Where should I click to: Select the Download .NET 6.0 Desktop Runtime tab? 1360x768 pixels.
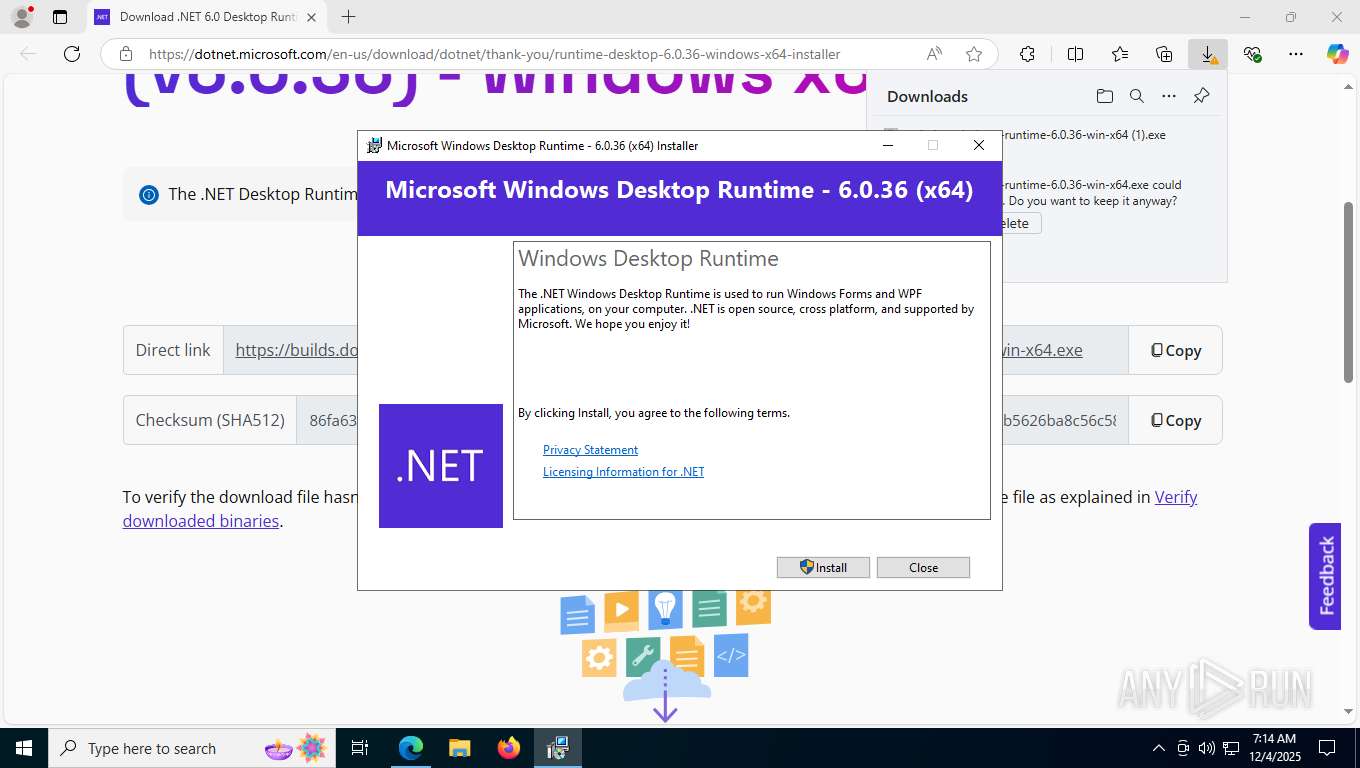(207, 17)
